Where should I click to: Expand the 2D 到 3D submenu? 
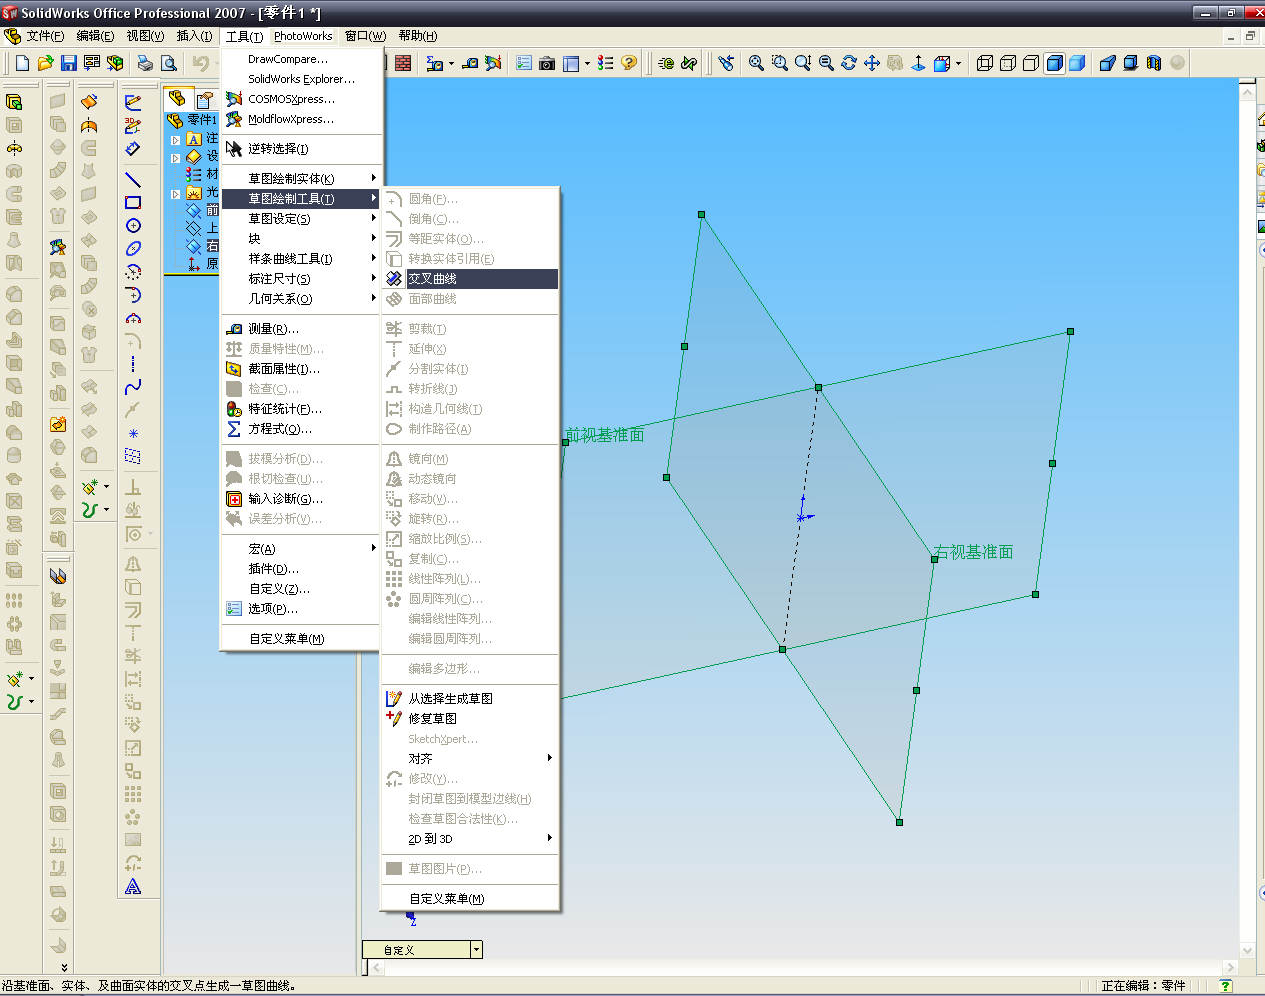click(x=469, y=838)
